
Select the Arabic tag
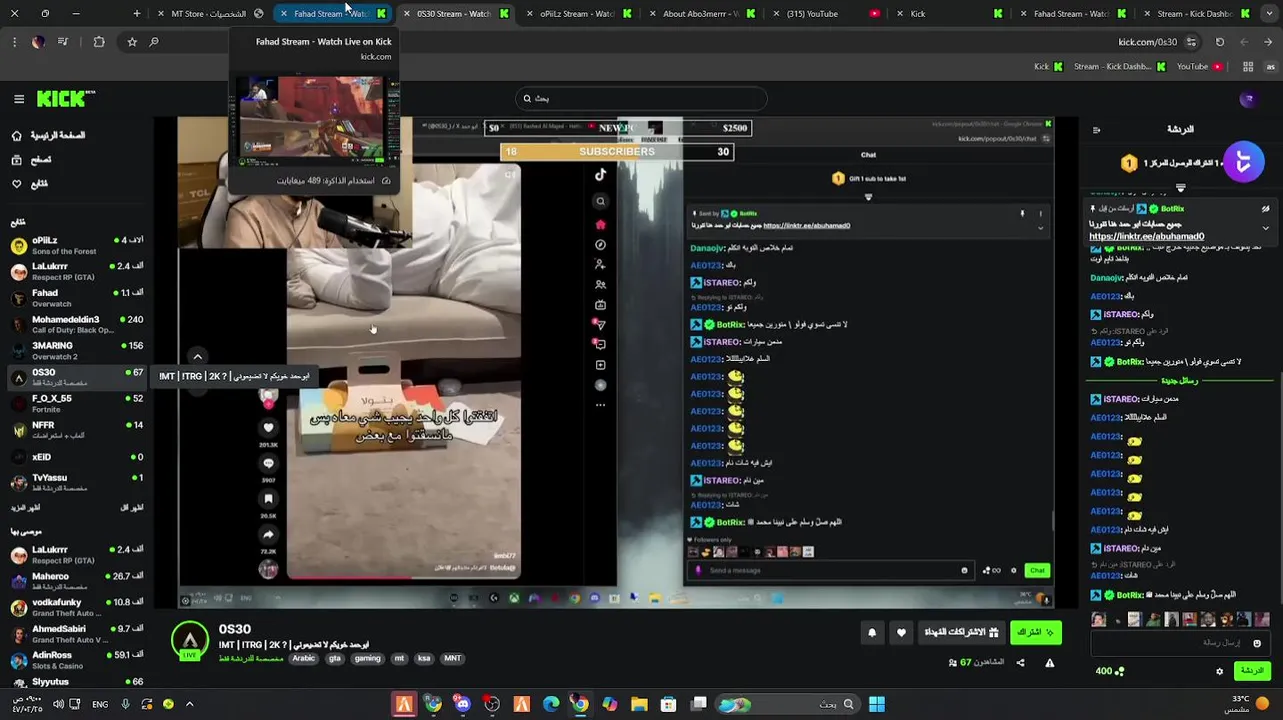pos(304,658)
